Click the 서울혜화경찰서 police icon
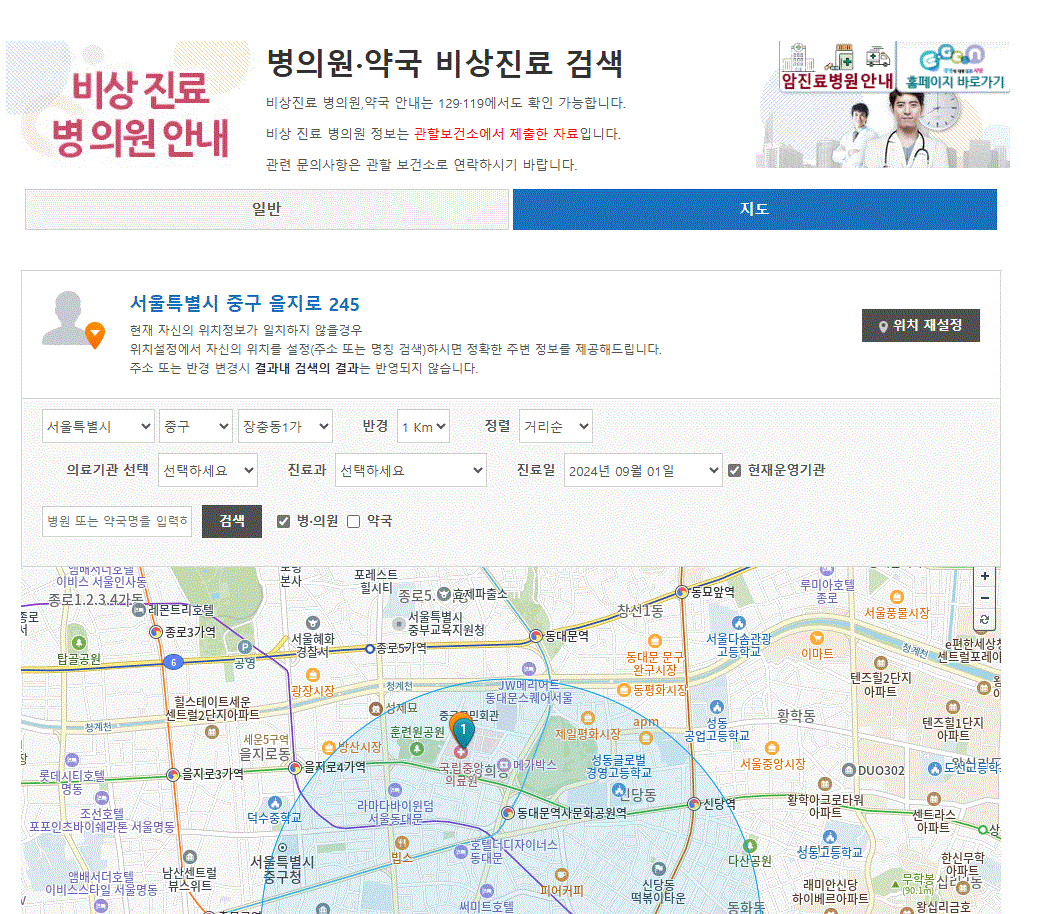The image size is (1056, 914). pos(312,623)
